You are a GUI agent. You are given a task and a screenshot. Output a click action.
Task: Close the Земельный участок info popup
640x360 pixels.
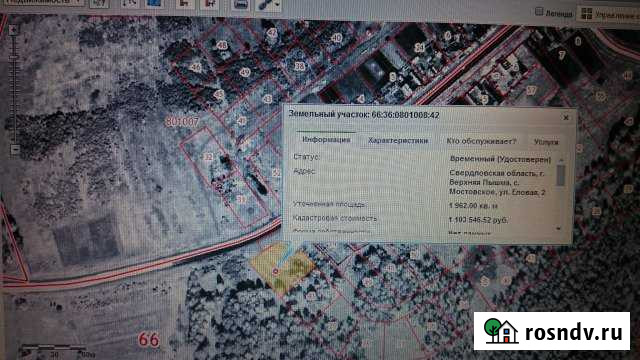click(x=566, y=118)
